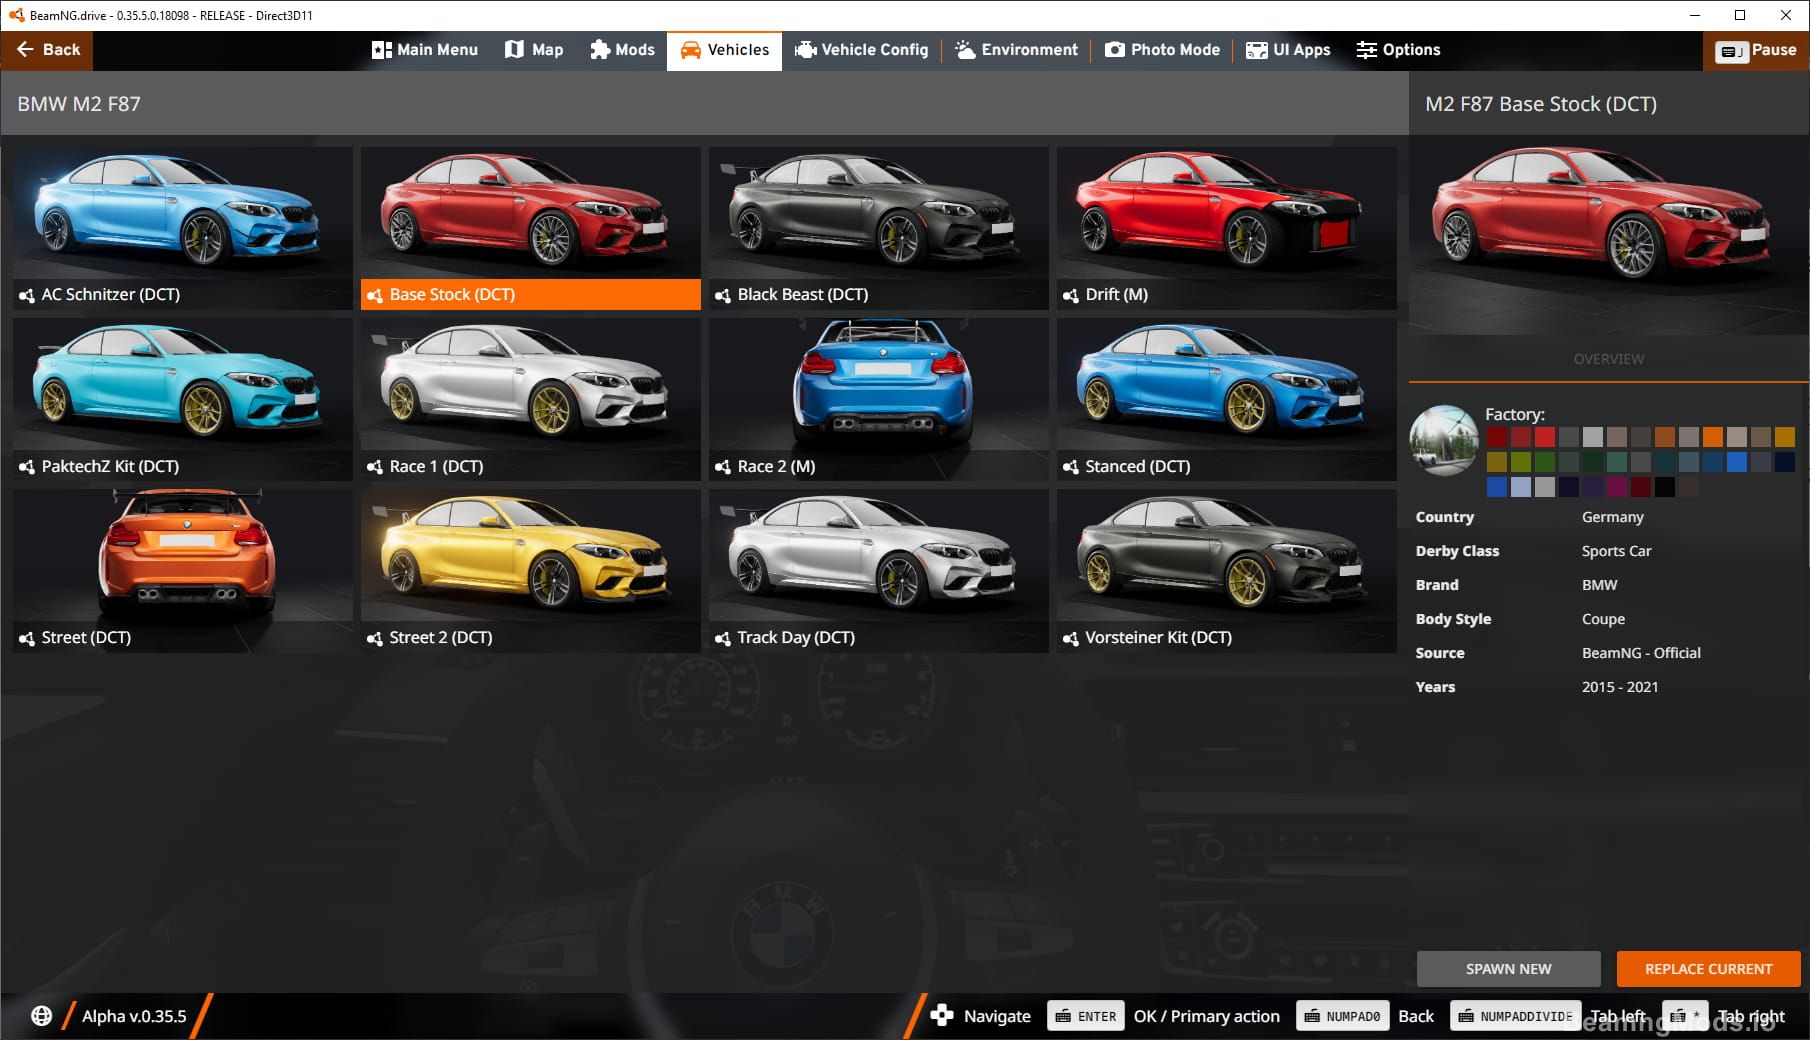Pick the first dark red factory color

click(x=1497, y=437)
